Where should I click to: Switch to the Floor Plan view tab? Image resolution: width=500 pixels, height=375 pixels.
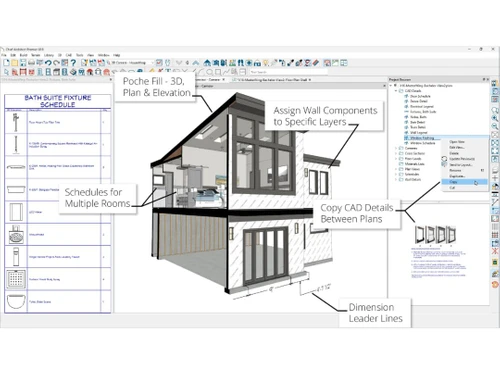(x=271, y=80)
